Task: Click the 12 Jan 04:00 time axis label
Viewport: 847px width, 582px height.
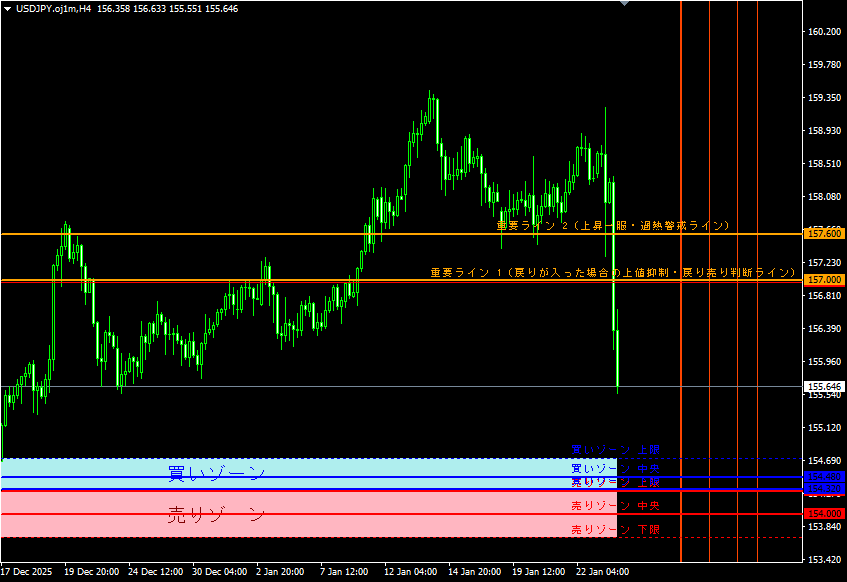Action: pyautogui.click(x=411, y=572)
